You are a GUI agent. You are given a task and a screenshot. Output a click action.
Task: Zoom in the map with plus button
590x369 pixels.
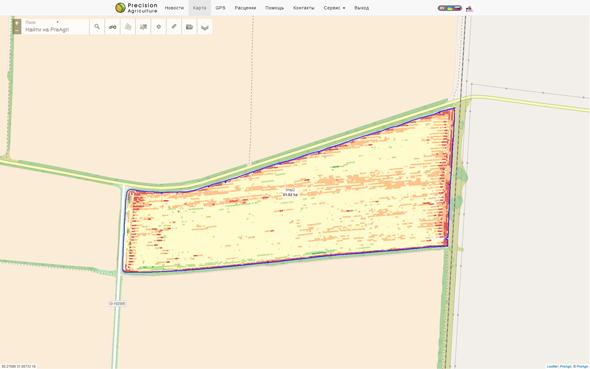click(17, 23)
